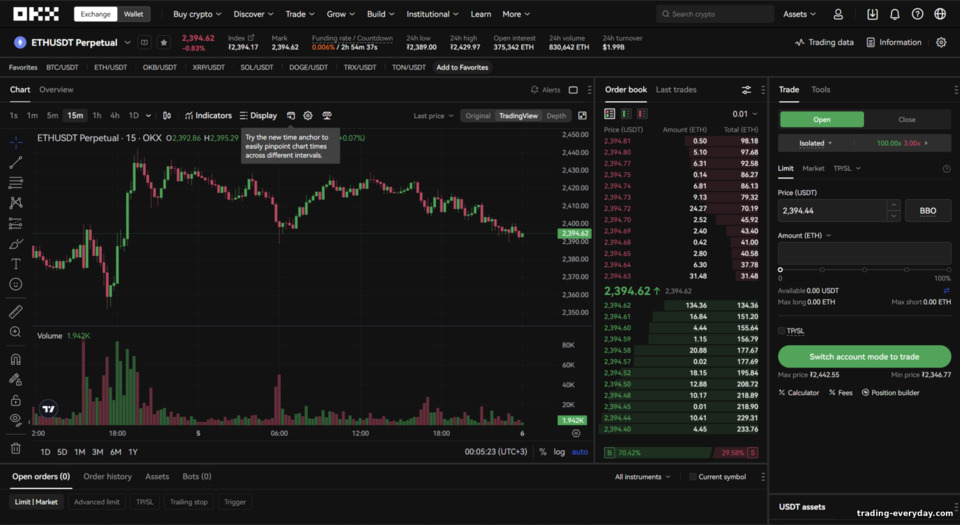Screen dimensions: 960x525
Task: Expand the Isolated margin mode dropdown
Action: 815,143
